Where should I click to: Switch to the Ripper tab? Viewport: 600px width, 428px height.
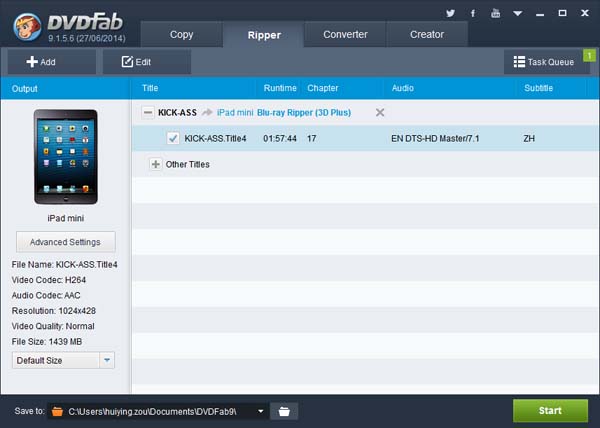[264, 35]
